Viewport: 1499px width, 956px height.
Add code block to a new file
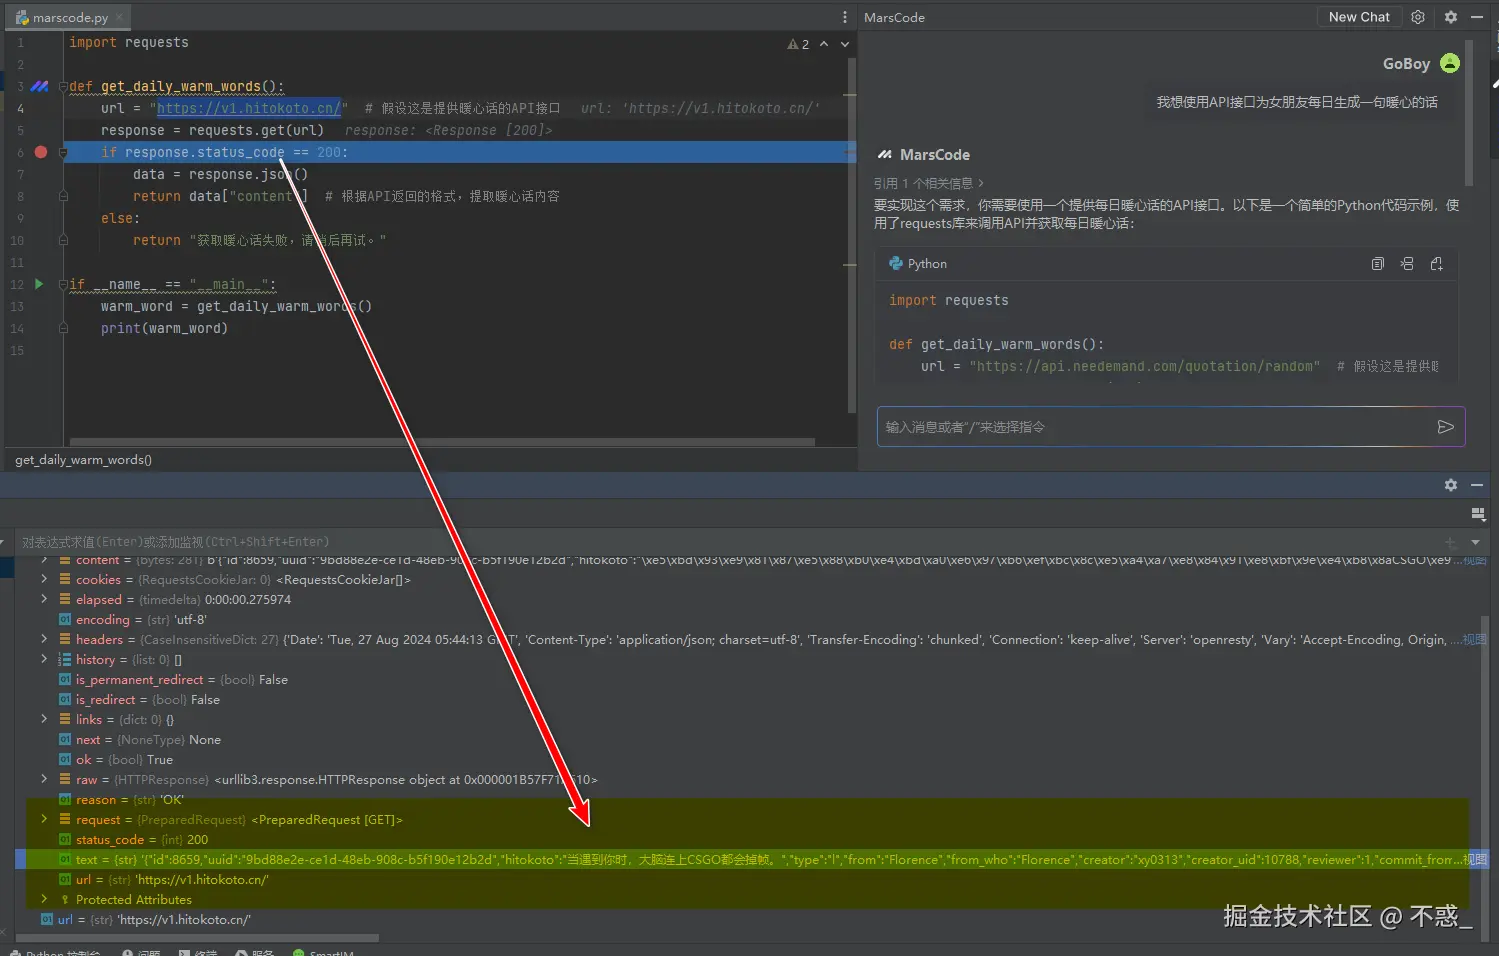pos(1437,264)
